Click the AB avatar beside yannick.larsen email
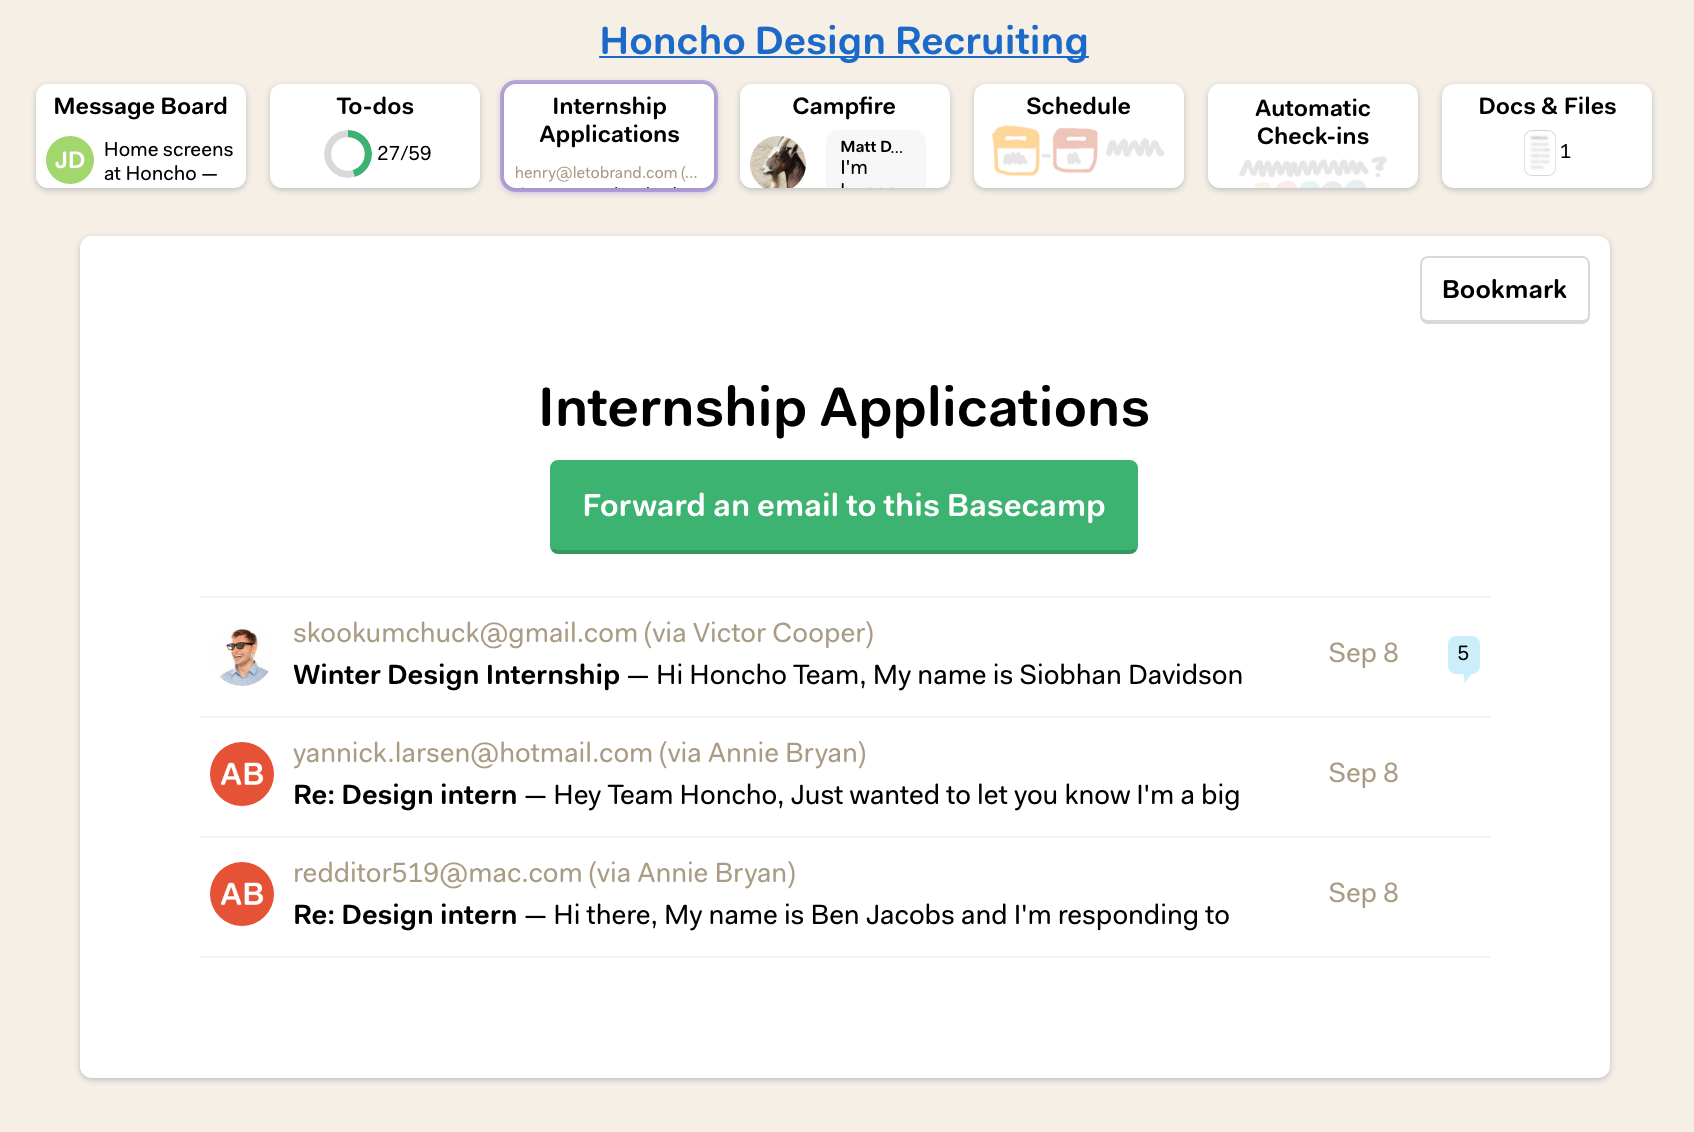1694x1132 pixels. click(x=242, y=774)
